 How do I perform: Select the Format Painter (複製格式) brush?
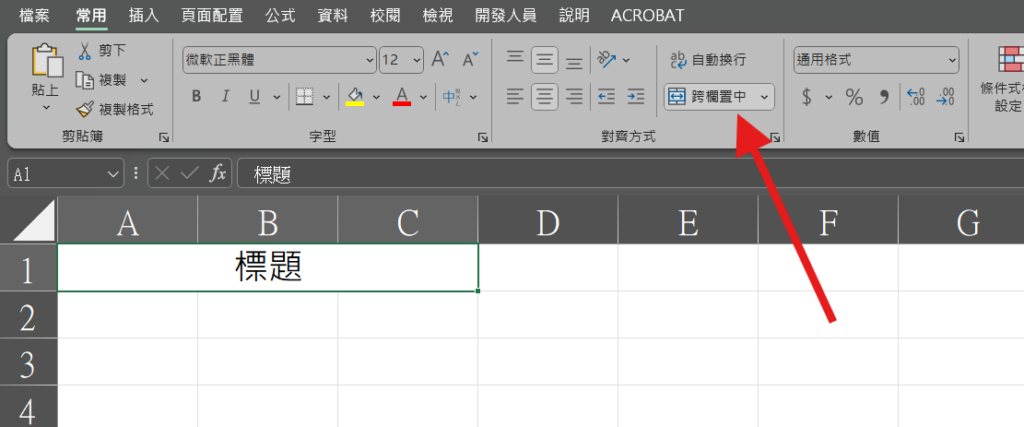(85, 109)
